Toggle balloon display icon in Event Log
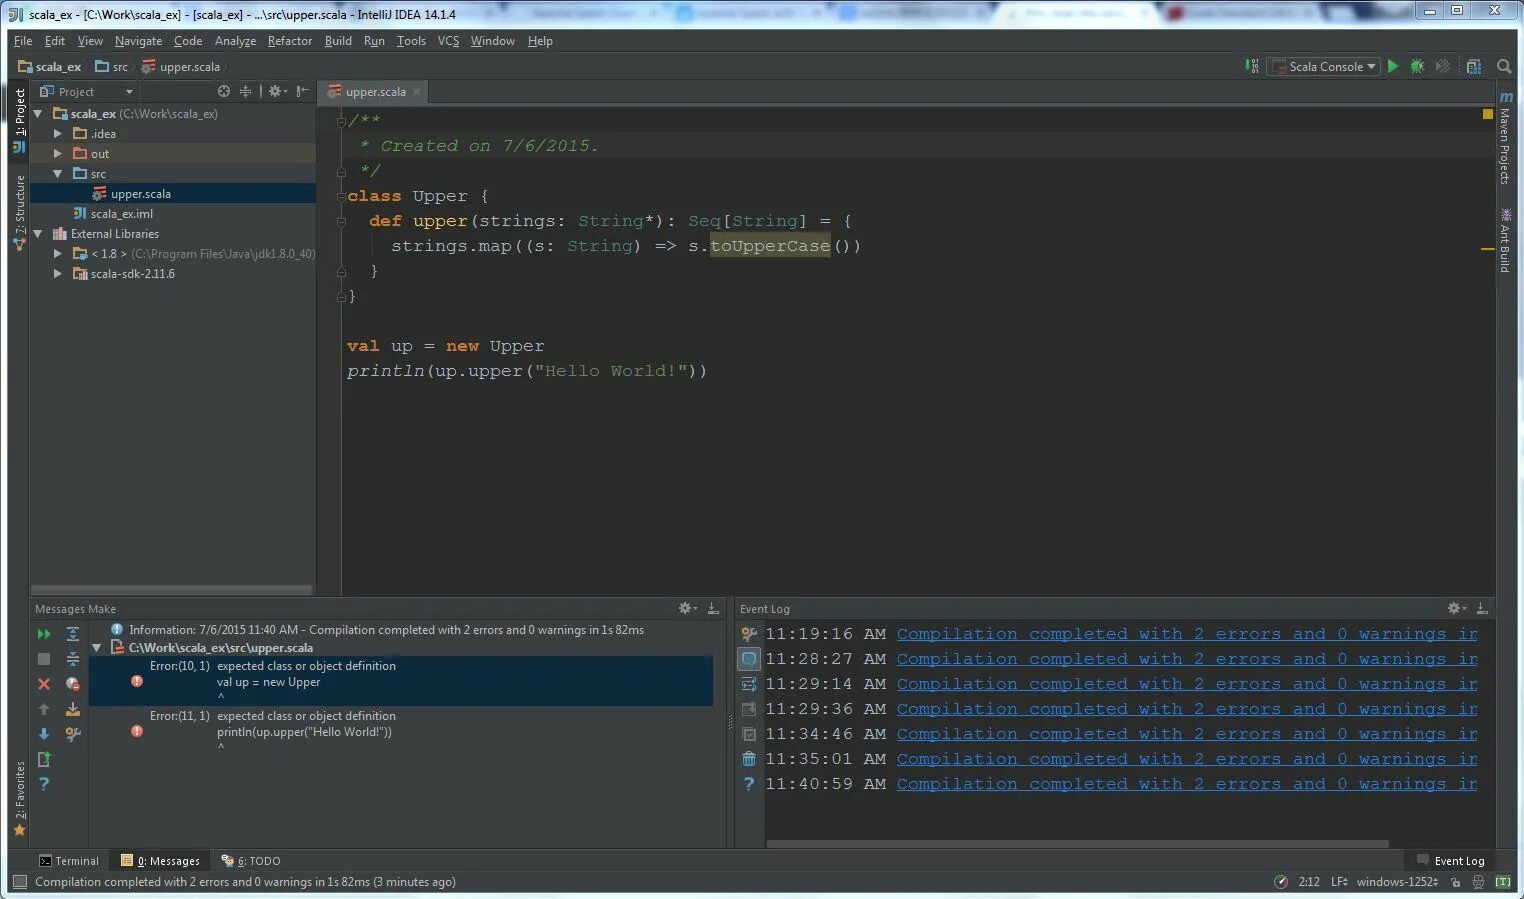 pos(749,659)
